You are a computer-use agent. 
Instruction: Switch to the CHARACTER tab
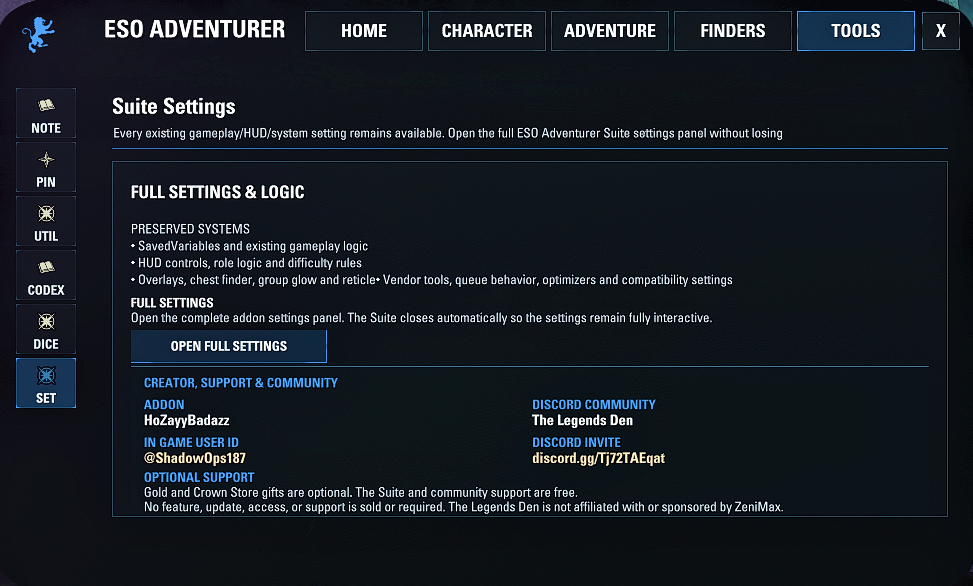[486, 30]
